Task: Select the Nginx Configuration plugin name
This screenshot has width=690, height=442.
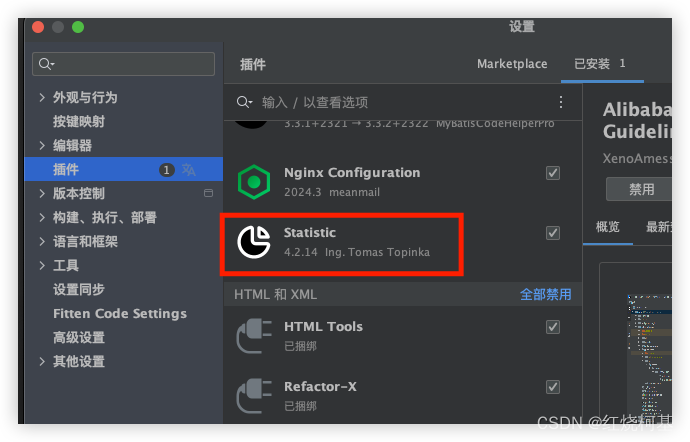Action: 352,173
